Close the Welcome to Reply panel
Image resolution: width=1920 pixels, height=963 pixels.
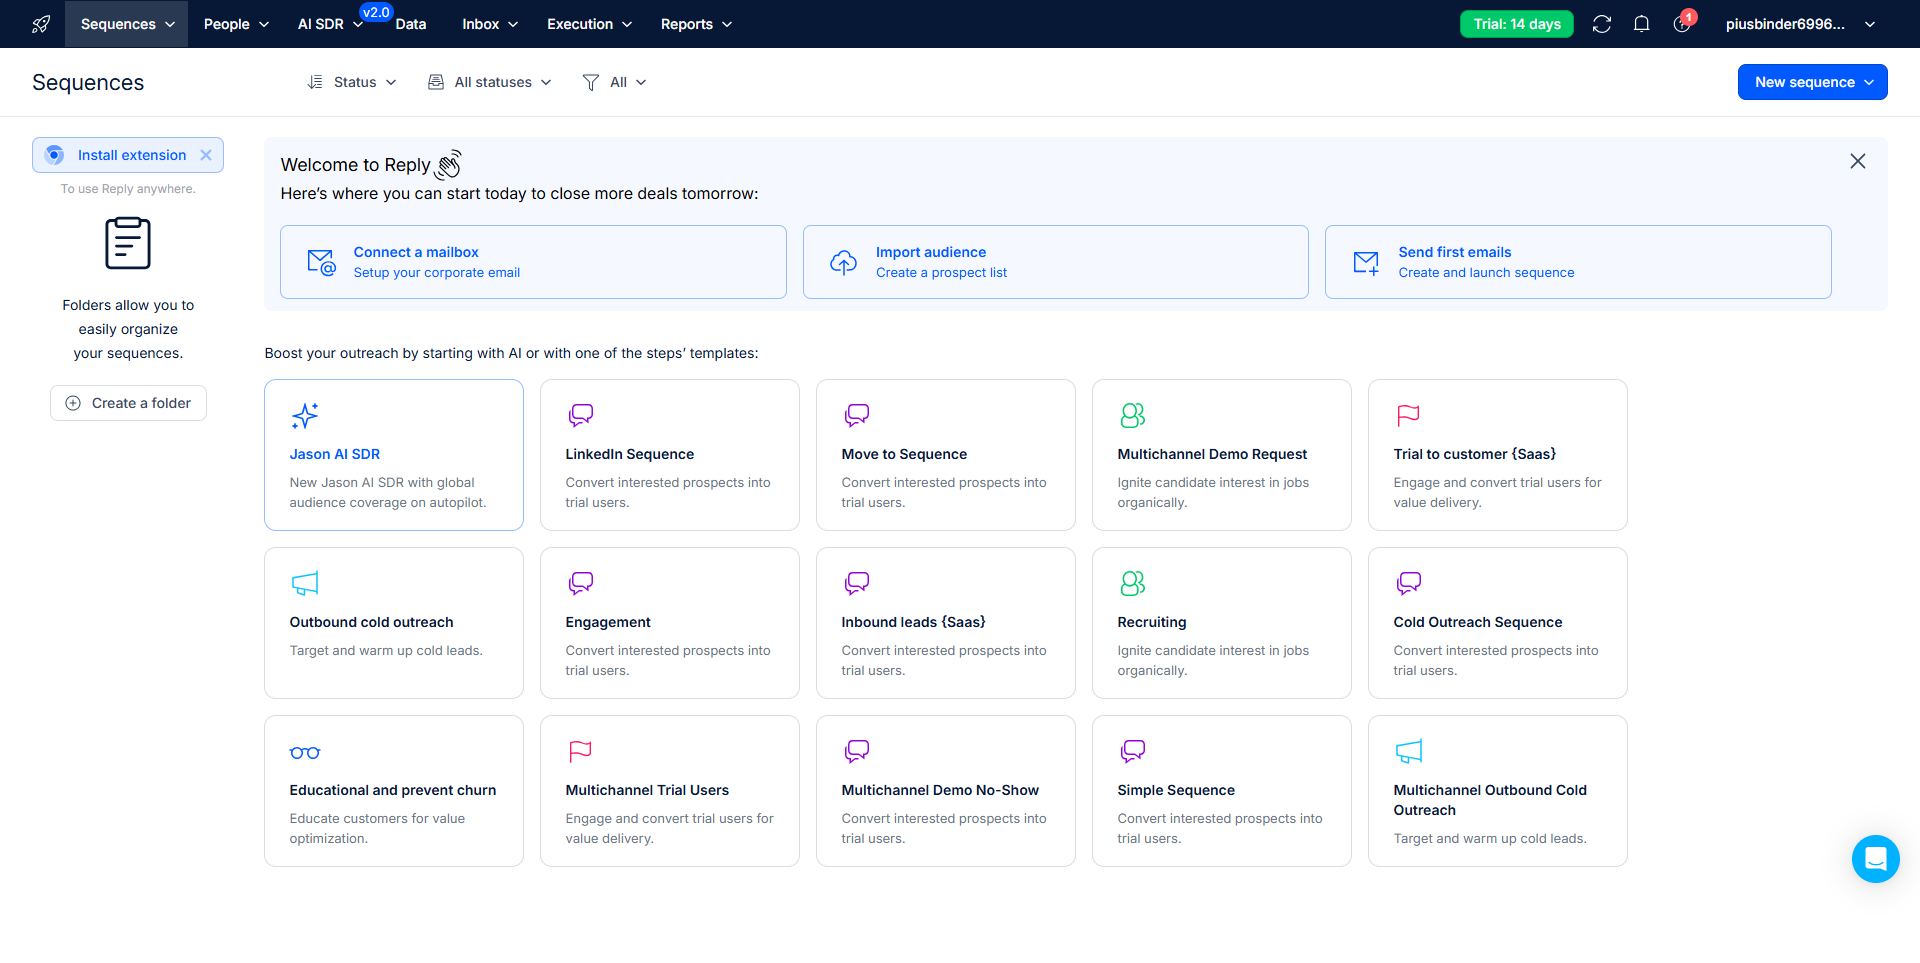click(x=1858, y=161)
